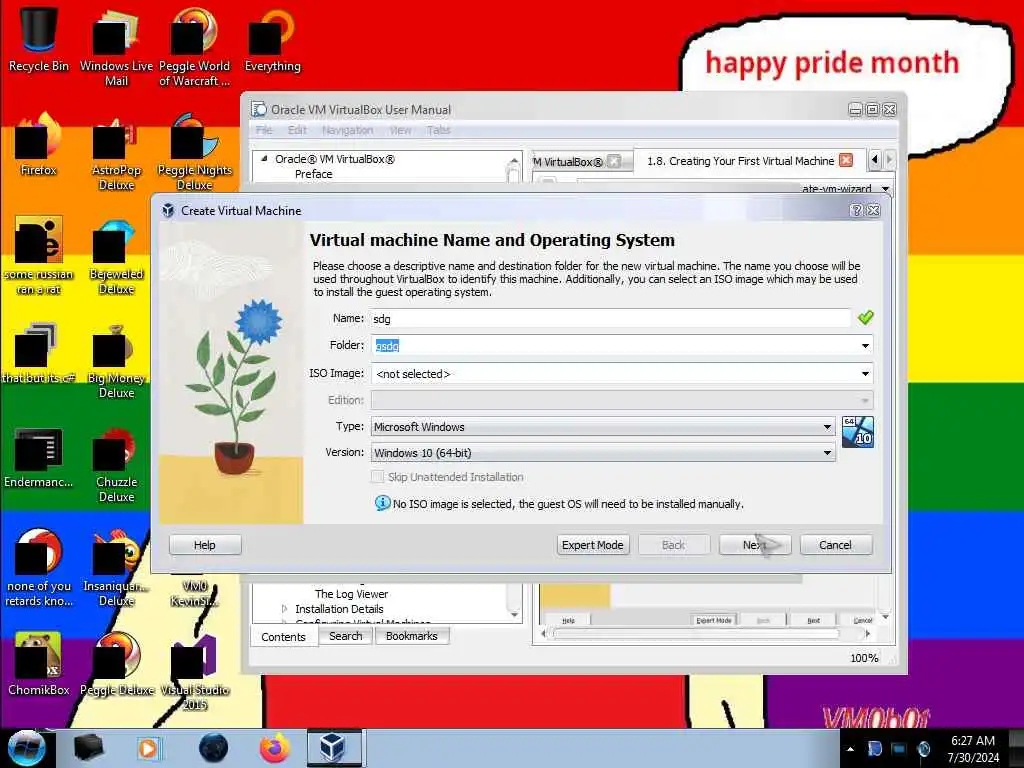Switch to the Contents tab
Viewport: 1024px width, 768px height.
point(283,637)
